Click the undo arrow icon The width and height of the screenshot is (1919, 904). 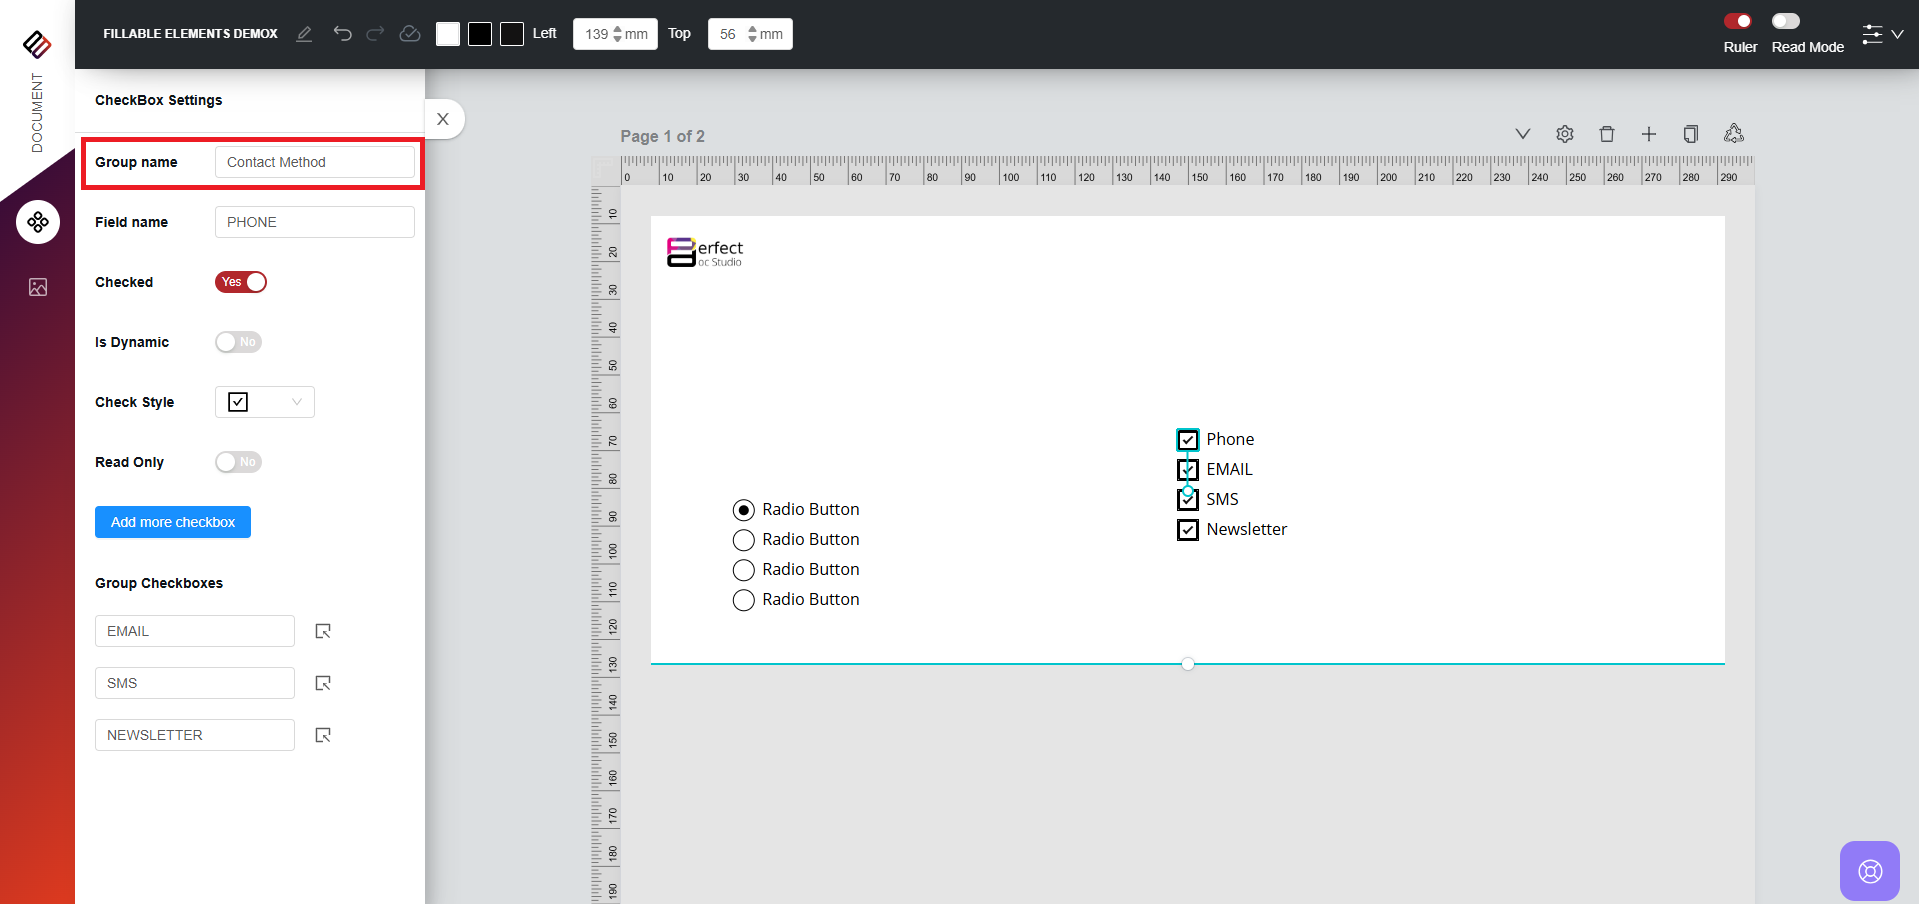pos(342,34)
